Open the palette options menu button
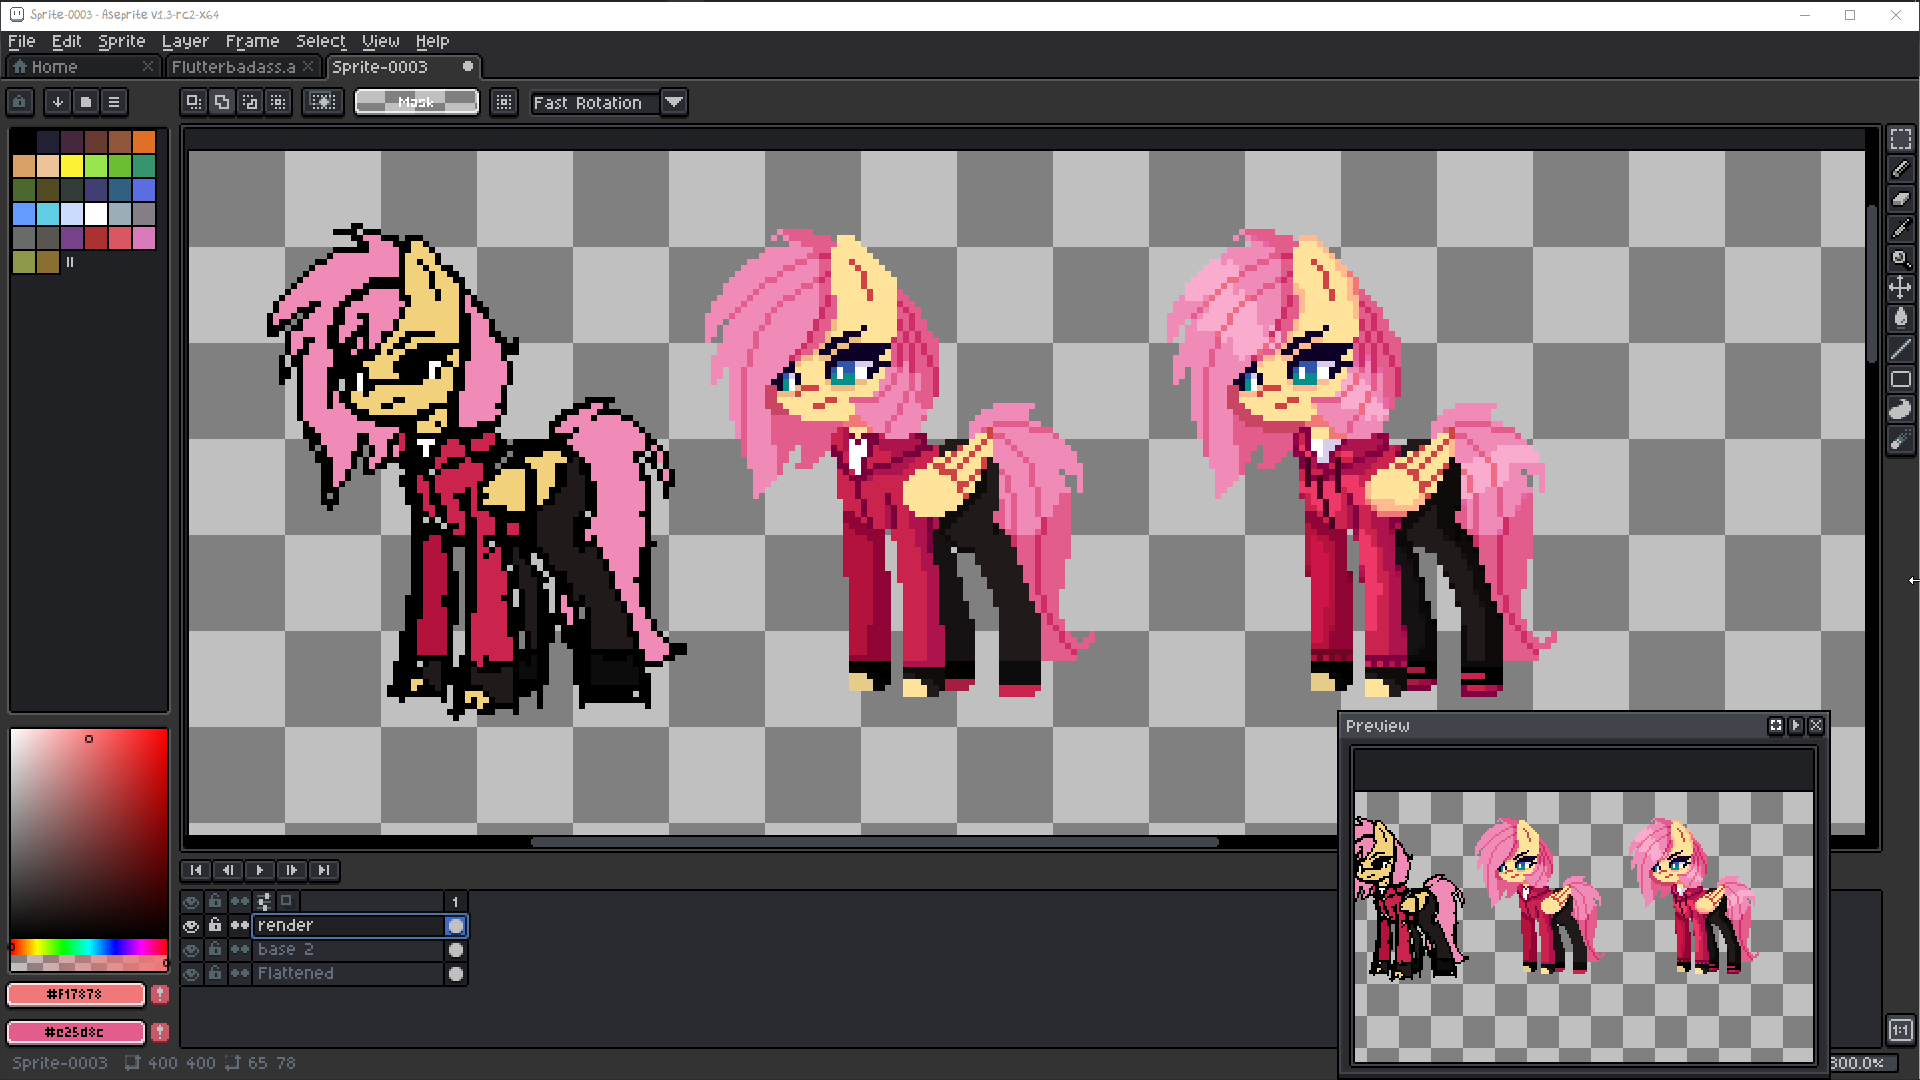1920x1080 pixels. pos(114,102)
